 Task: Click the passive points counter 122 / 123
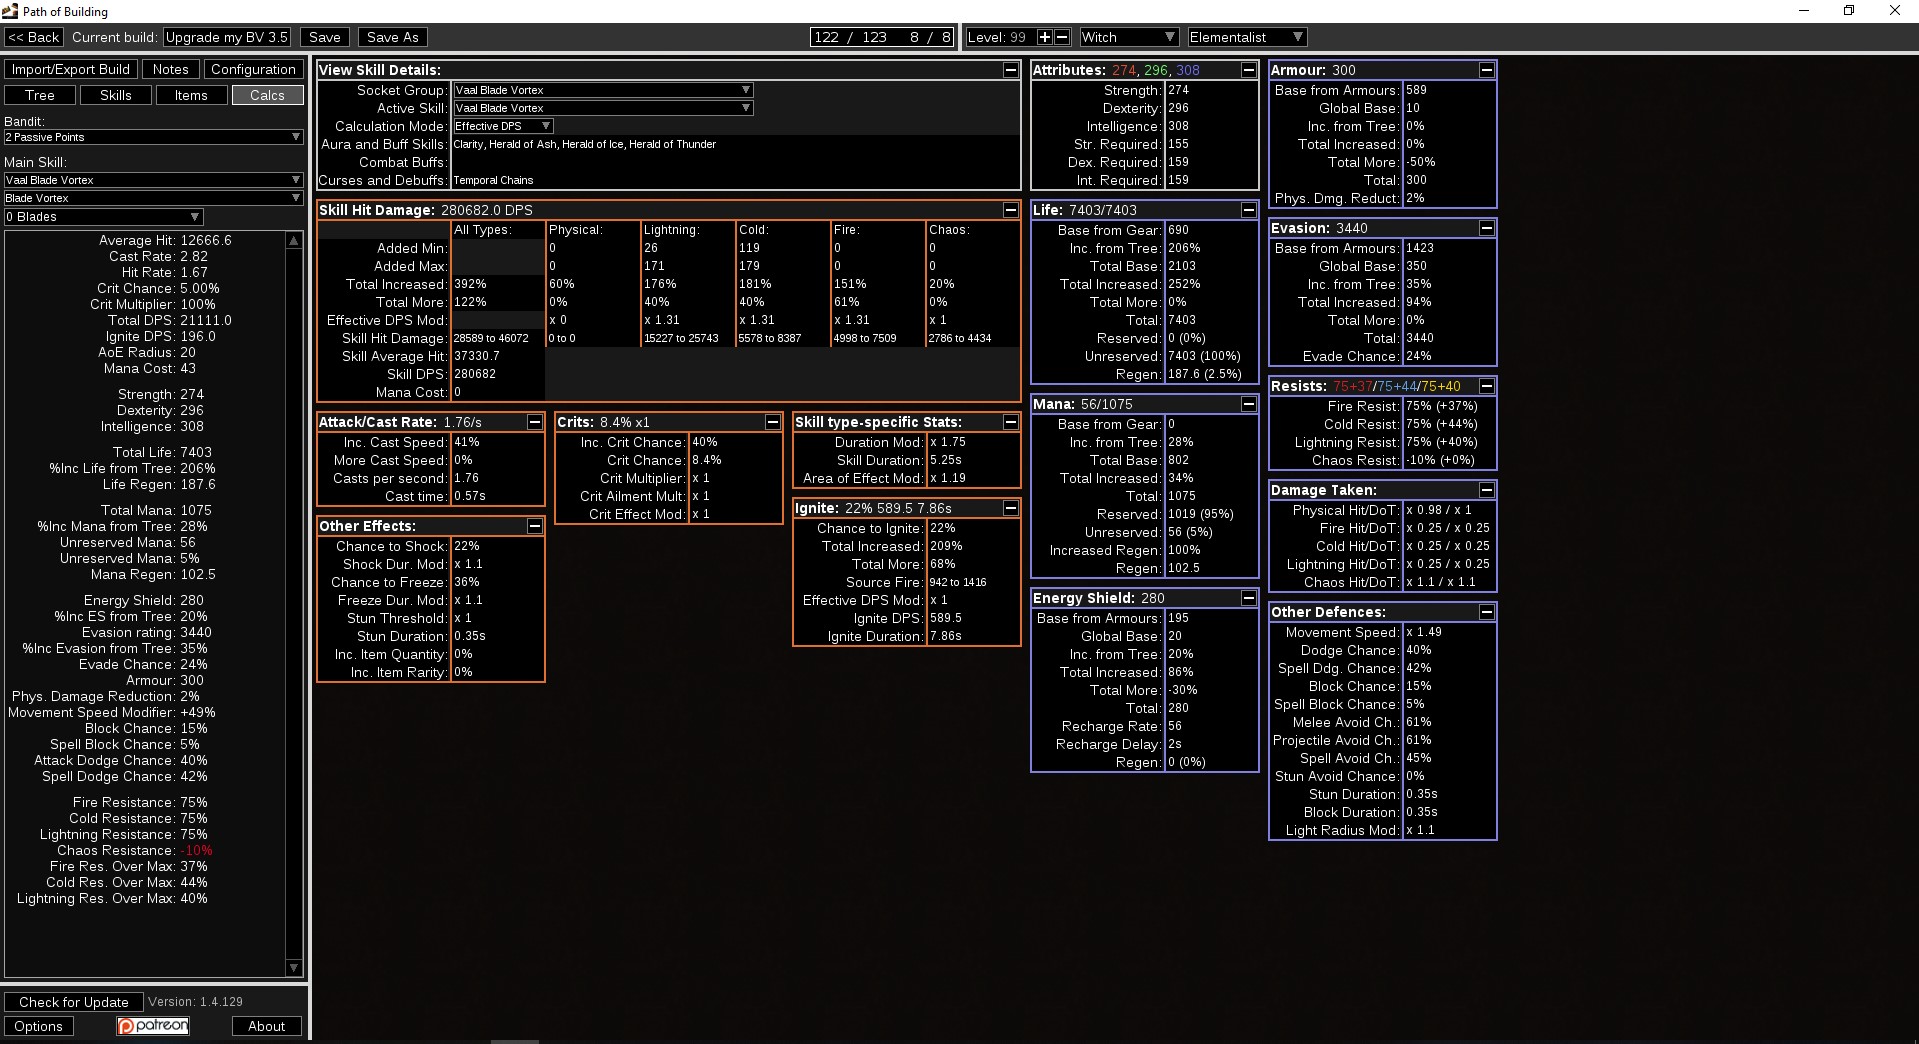851,37
